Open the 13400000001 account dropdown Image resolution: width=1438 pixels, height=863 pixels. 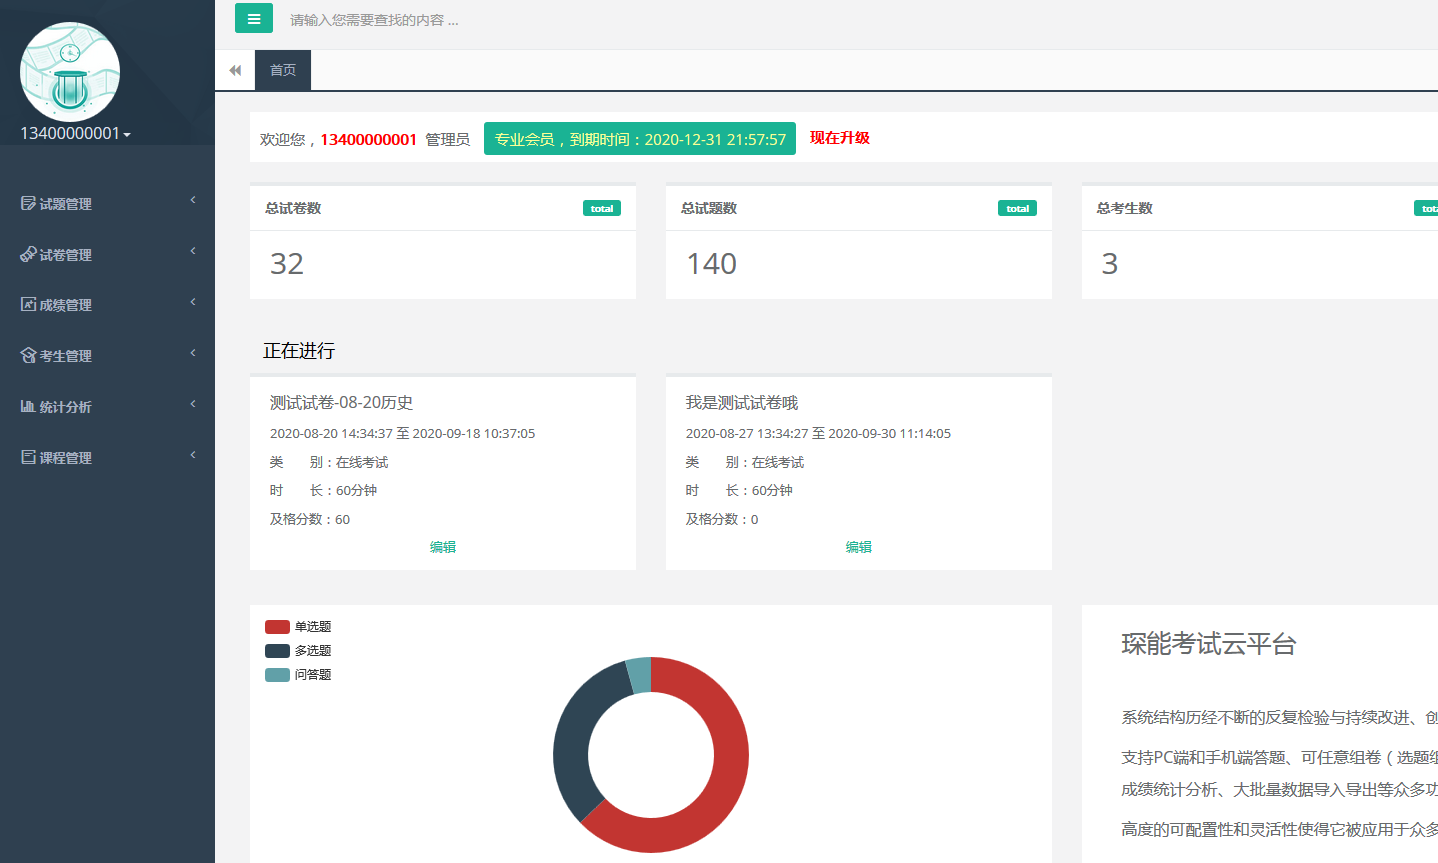coord(75,134)
